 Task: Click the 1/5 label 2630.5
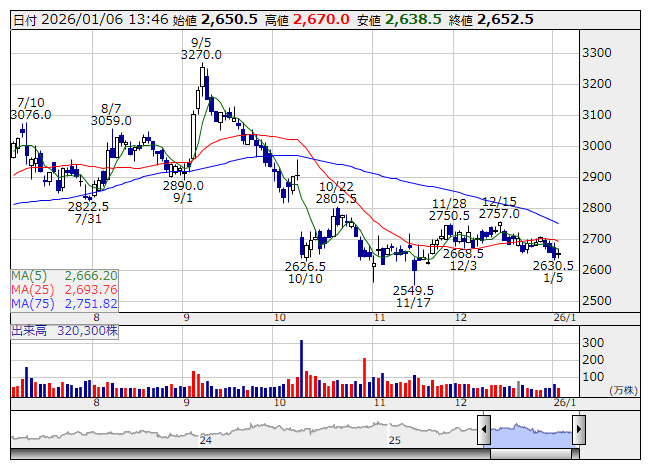pos(553,266)
